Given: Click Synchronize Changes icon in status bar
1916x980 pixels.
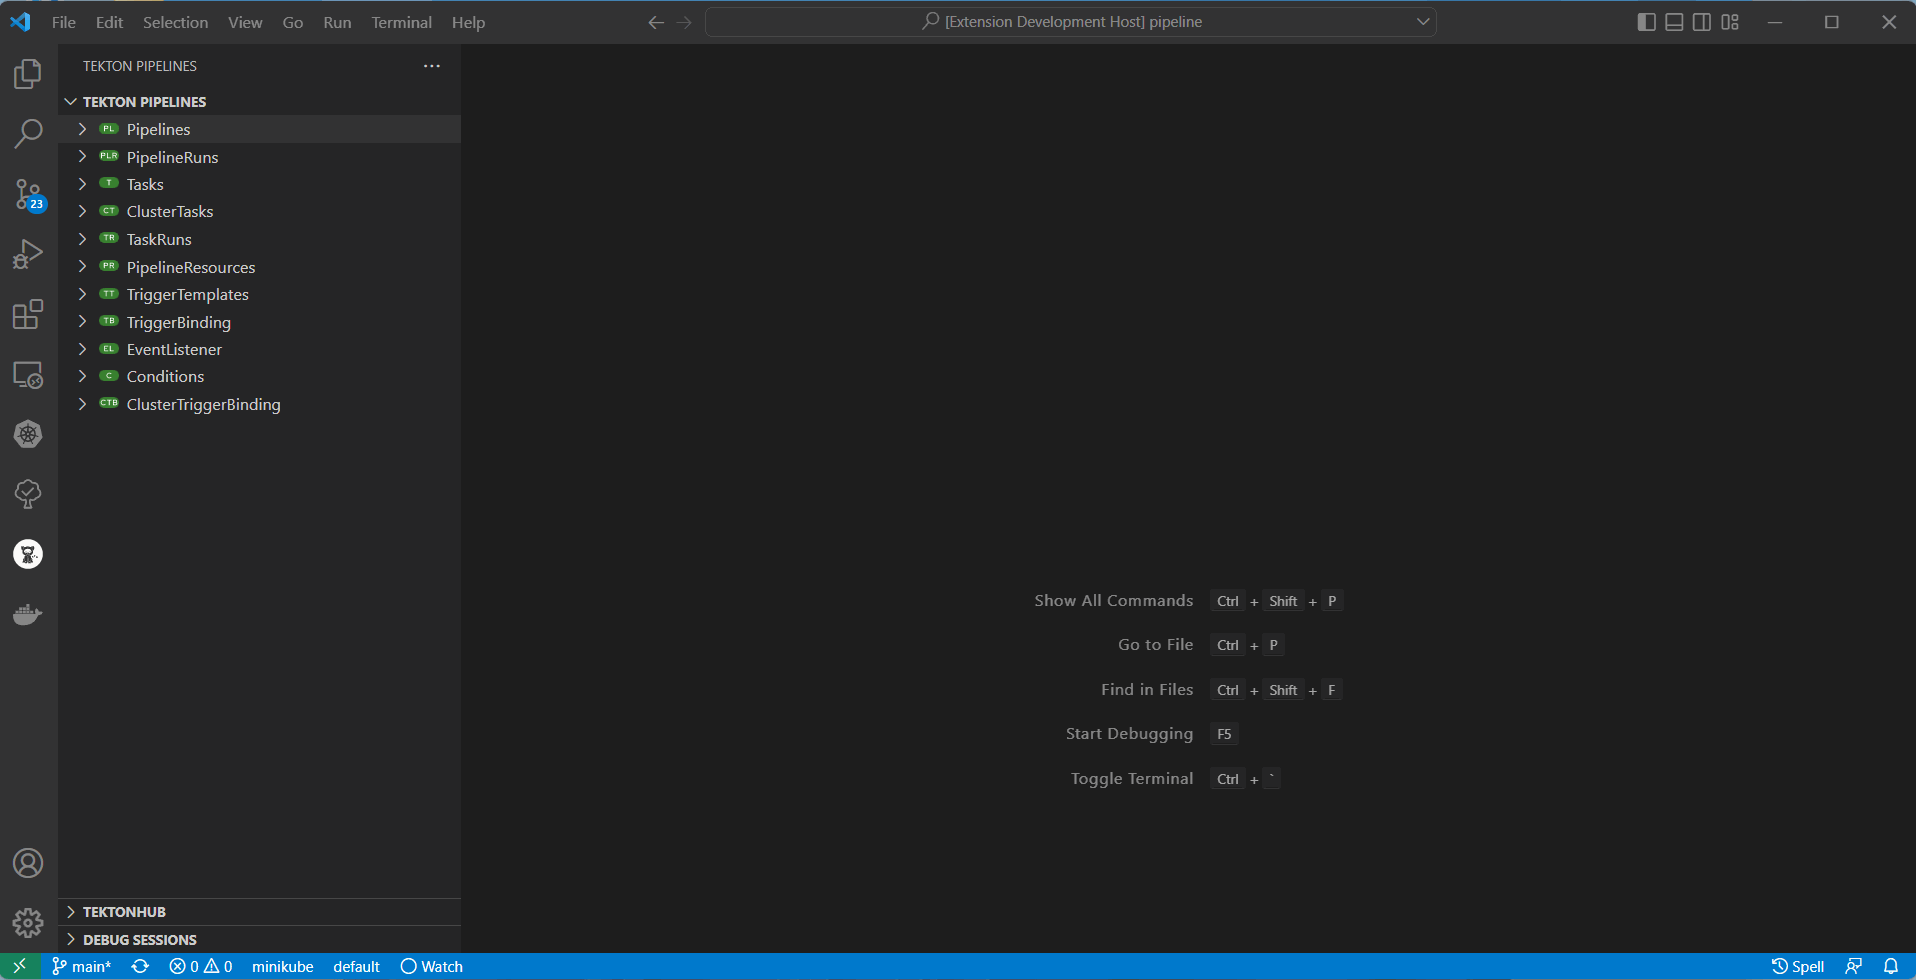Looking at the screenshot, I should [140, 966].
